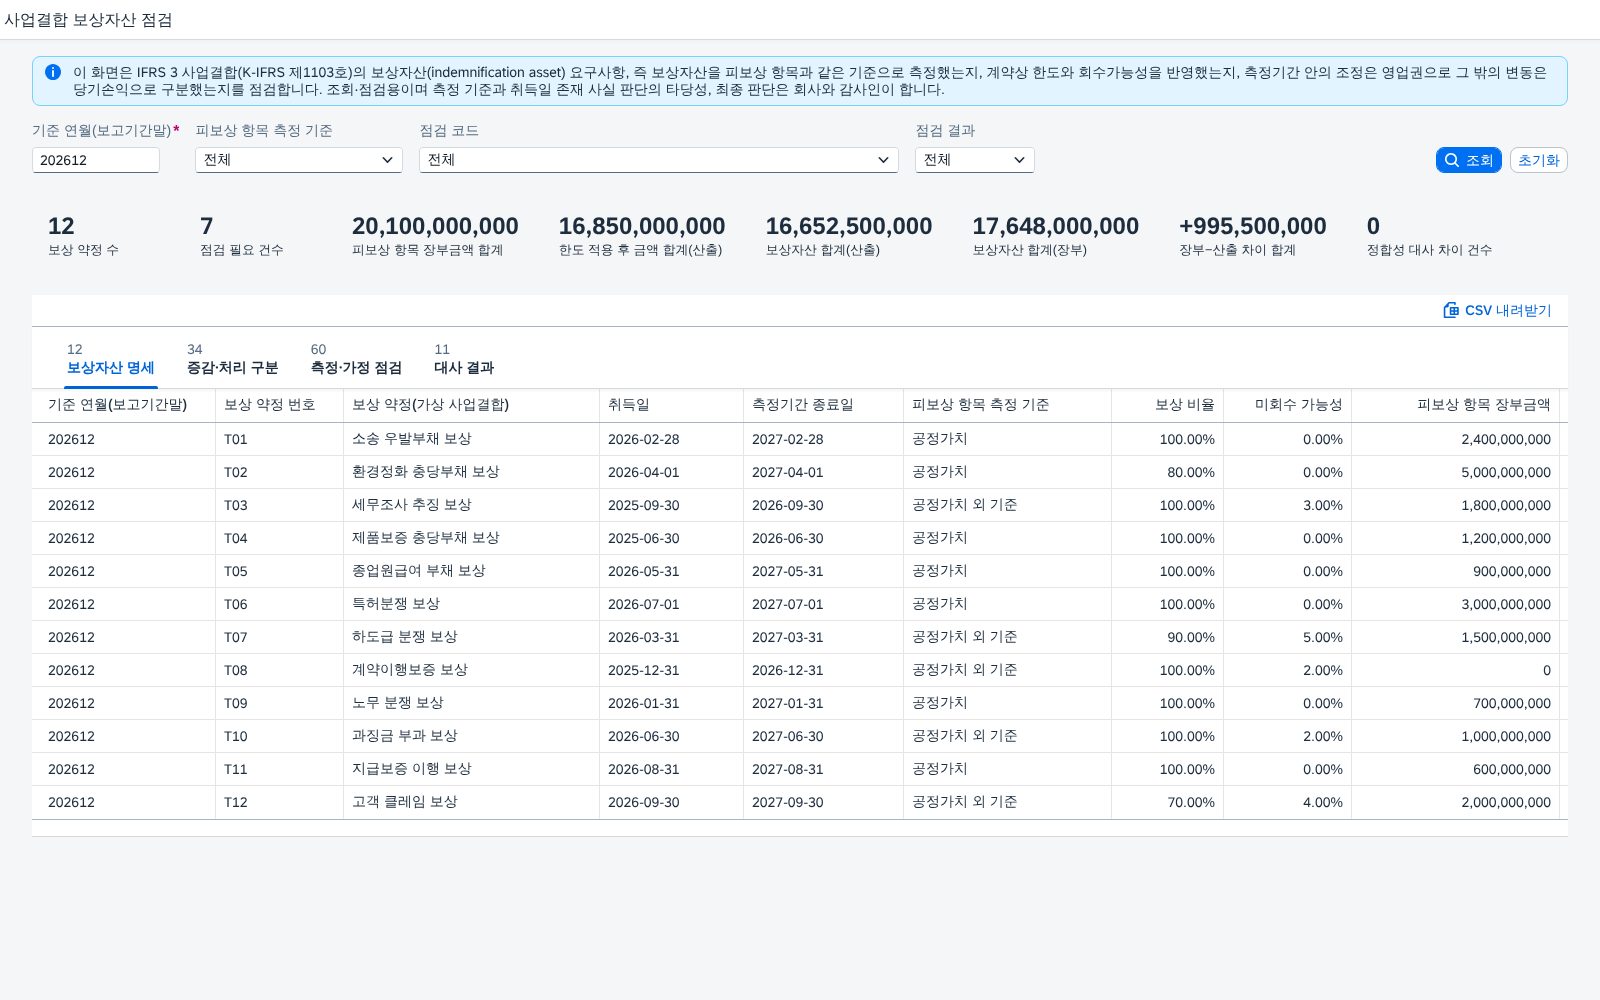This screenshot has width=1600, height=1000.
Task: Select the 제품보증 충당부채 보상 cell
Action: pos(472,538)
